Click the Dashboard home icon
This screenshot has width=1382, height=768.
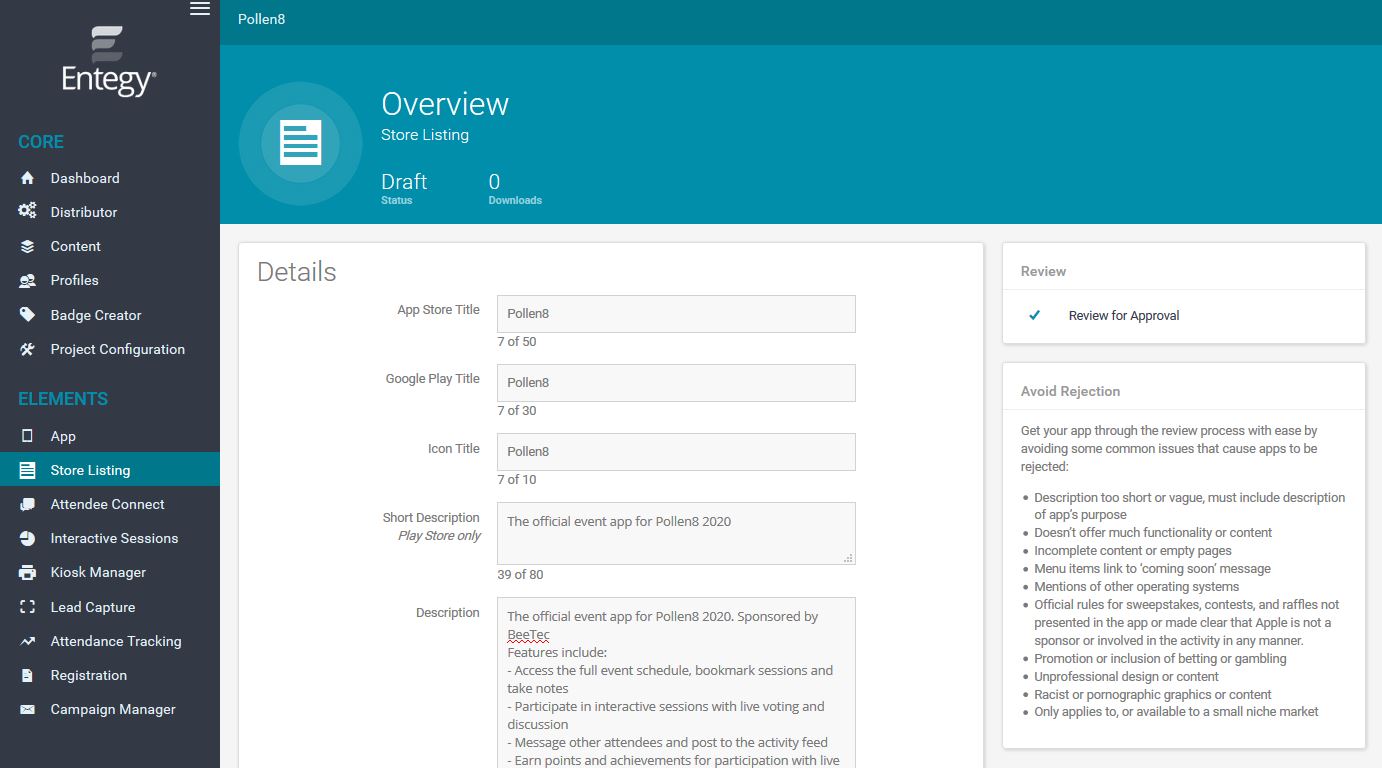(28, 178)
